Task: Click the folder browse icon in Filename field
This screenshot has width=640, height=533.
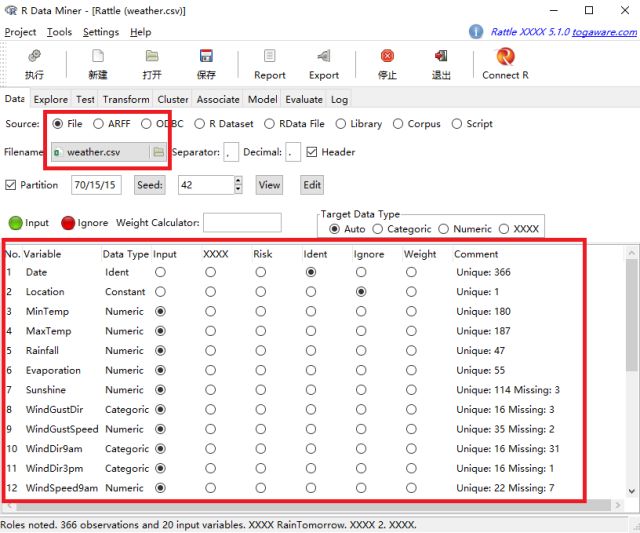Action: tap(158, 152)
